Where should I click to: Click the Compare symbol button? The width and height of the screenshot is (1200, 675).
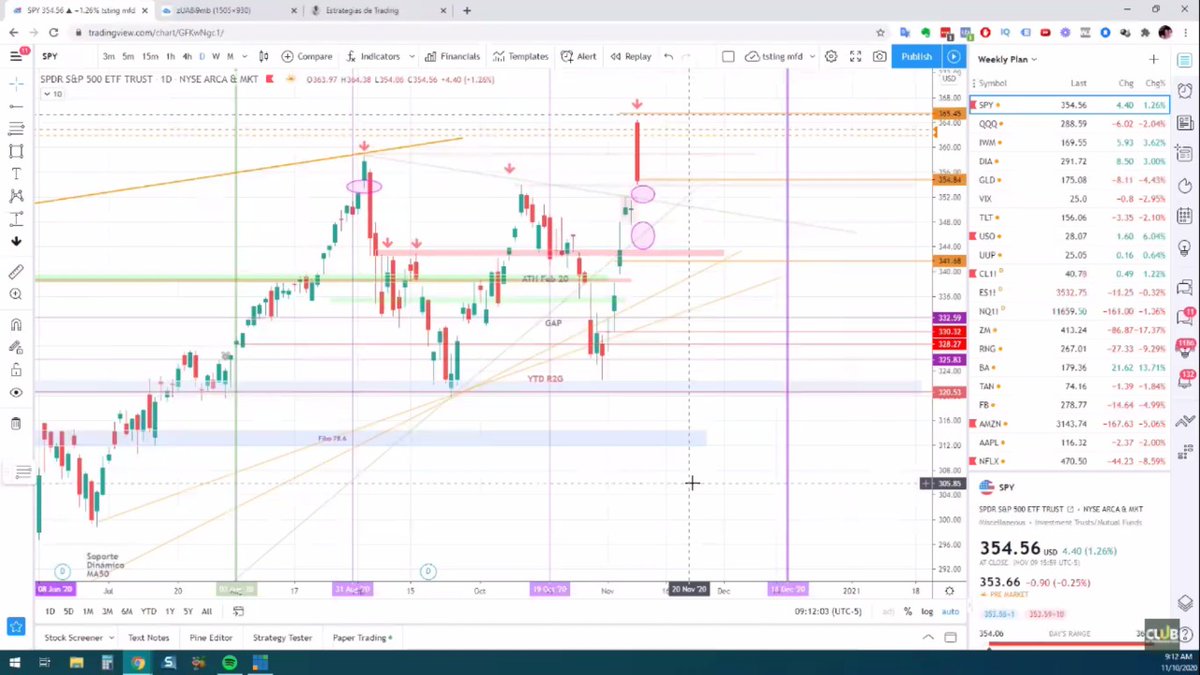point(307,57)
